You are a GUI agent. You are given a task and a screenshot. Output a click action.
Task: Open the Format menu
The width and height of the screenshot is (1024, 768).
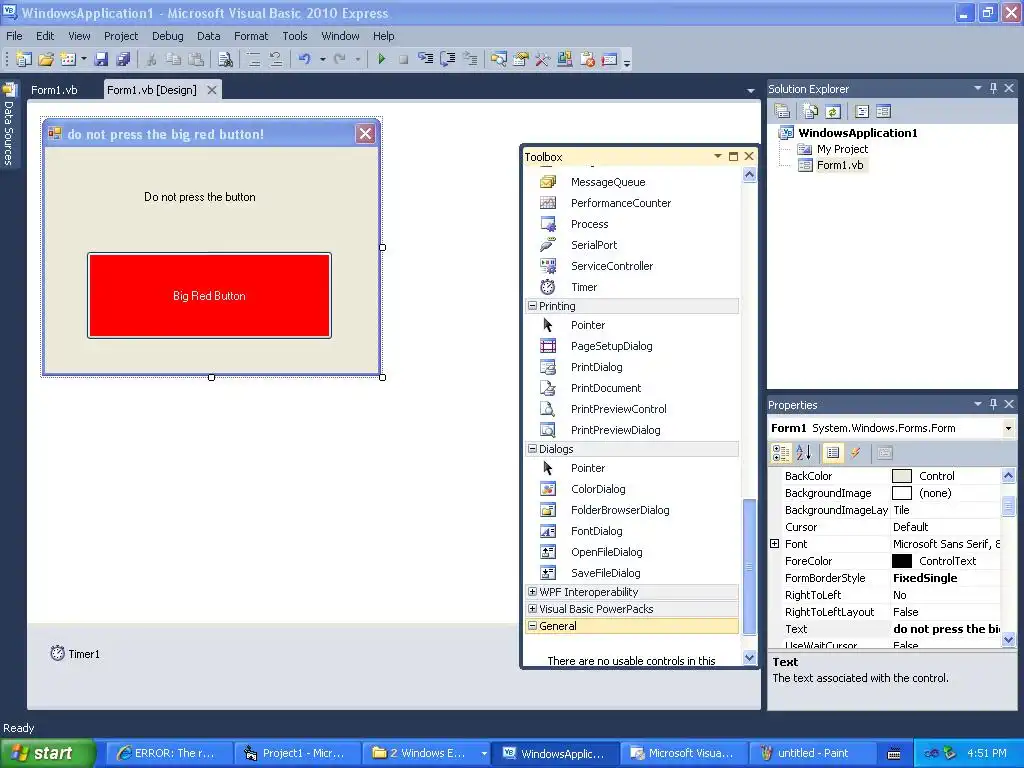click(251, 36)
